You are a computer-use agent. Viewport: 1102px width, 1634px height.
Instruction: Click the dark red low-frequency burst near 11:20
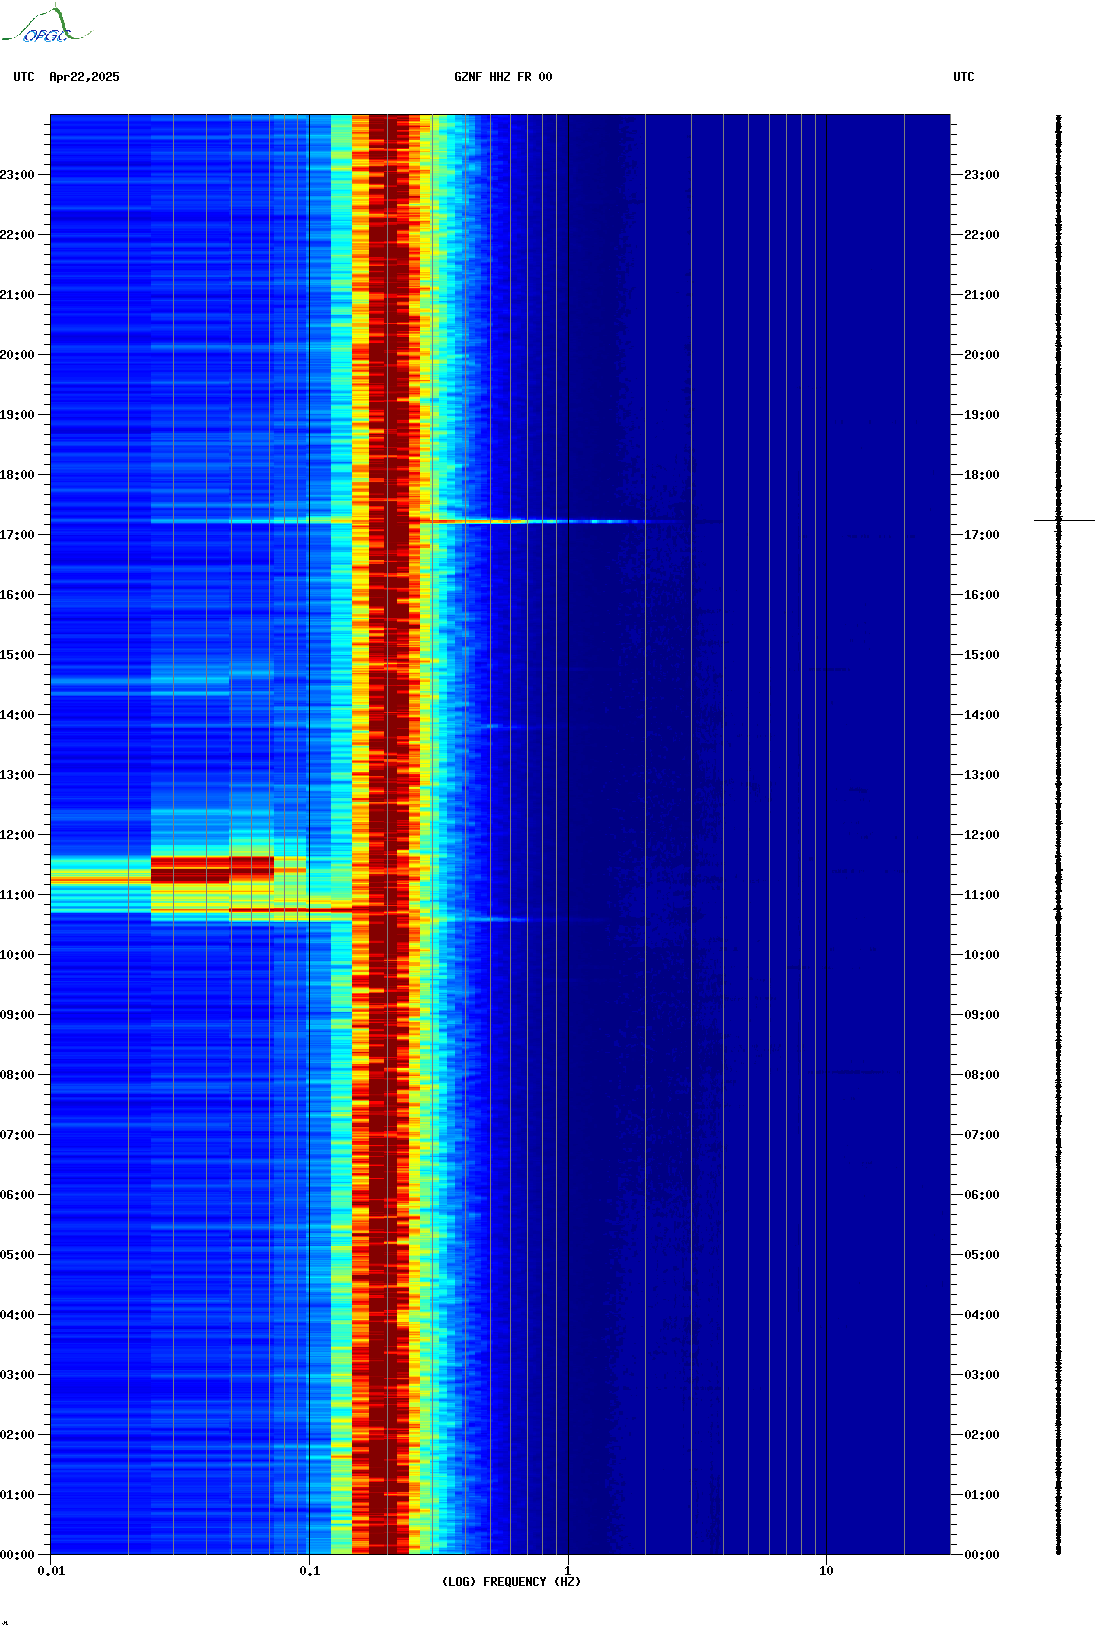[x=212, y=869]
